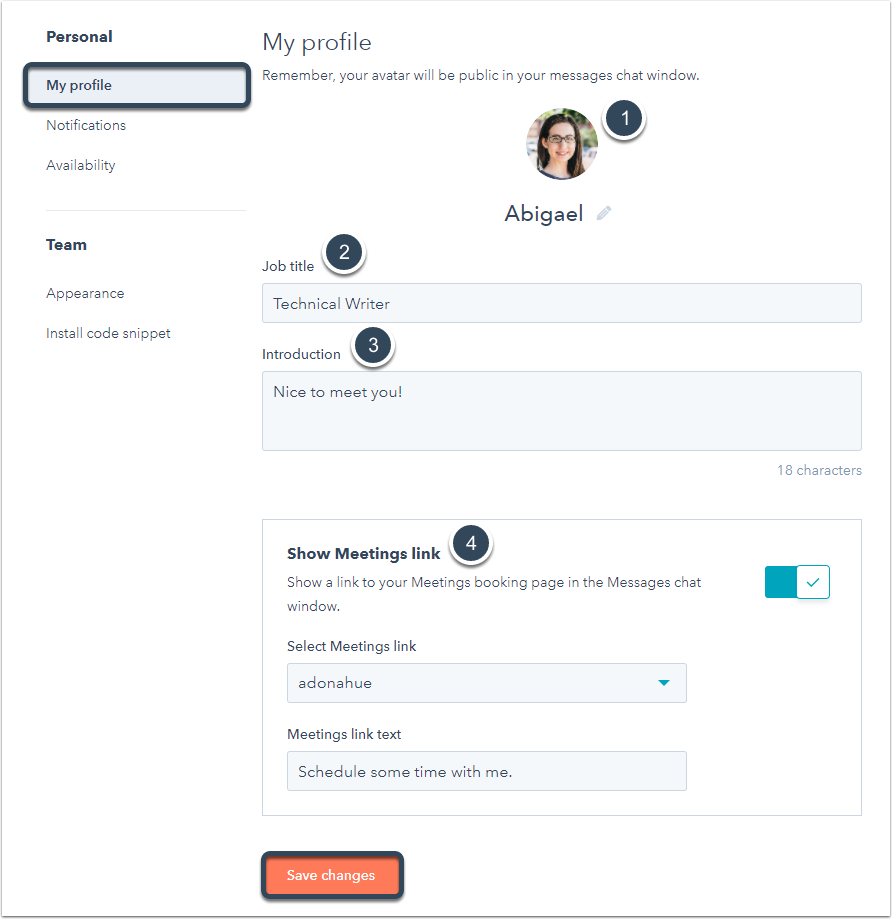
Task: Click the Save changes button
Action: (332, 875)
